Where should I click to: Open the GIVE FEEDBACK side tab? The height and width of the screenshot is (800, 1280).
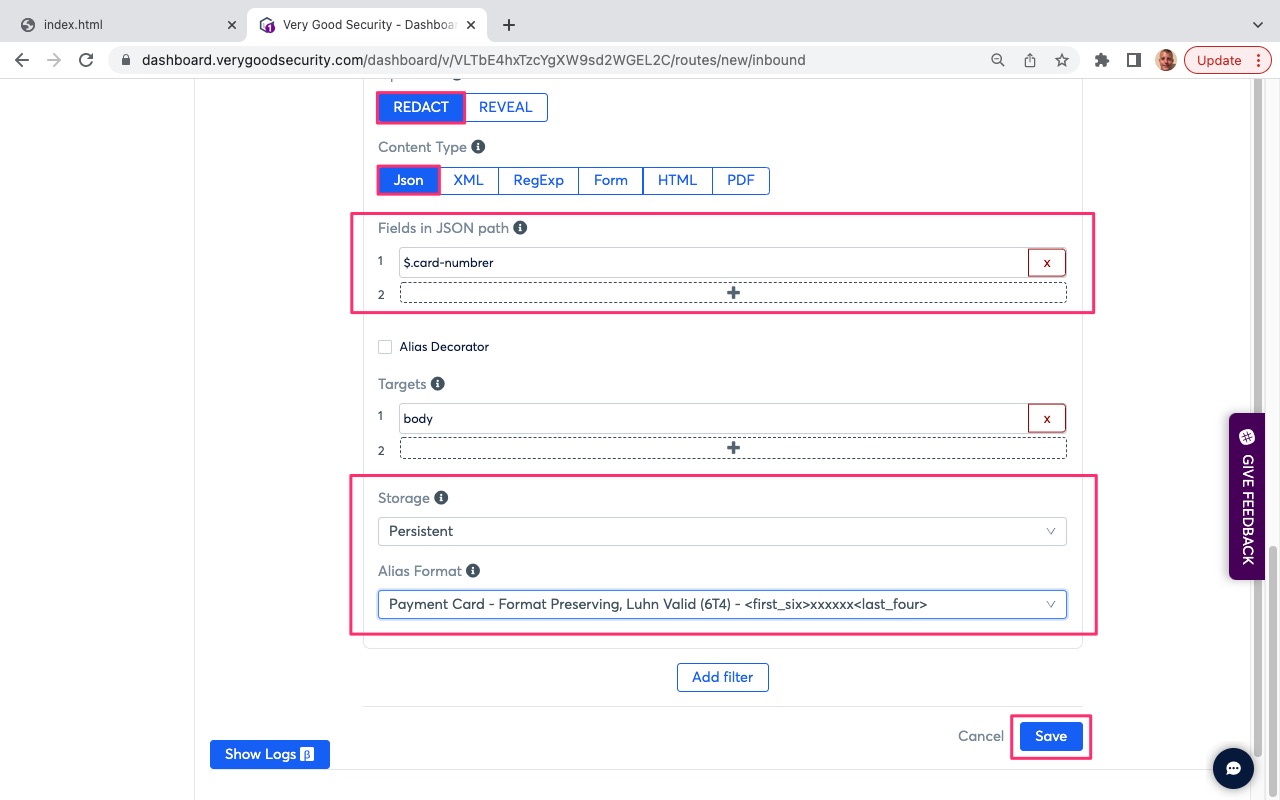1247,496
